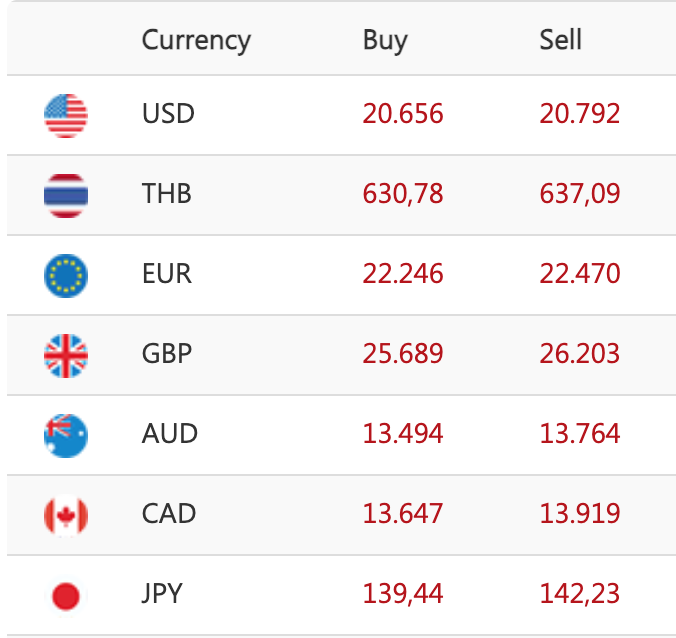
Task: Click the United Kingdom flag icon
Action: (x=66, y=355)
